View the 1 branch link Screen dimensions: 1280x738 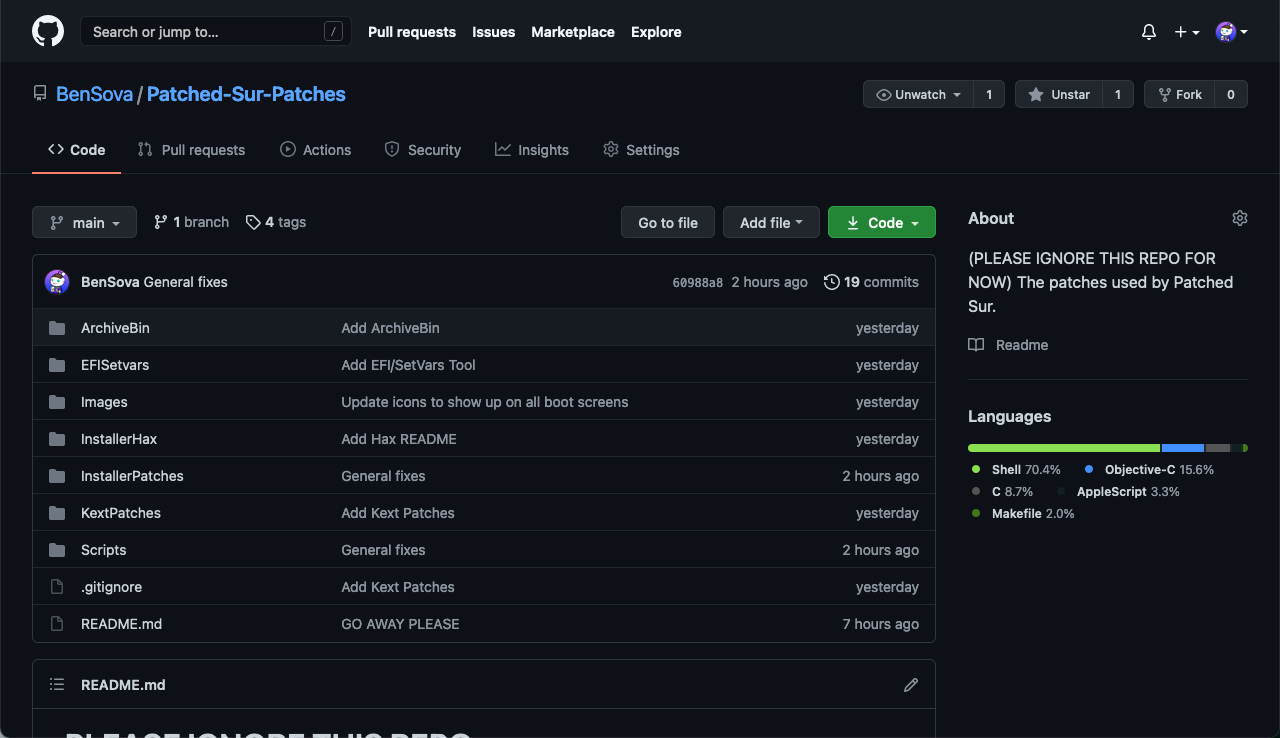pyautogui.click(x=191, y=222)
